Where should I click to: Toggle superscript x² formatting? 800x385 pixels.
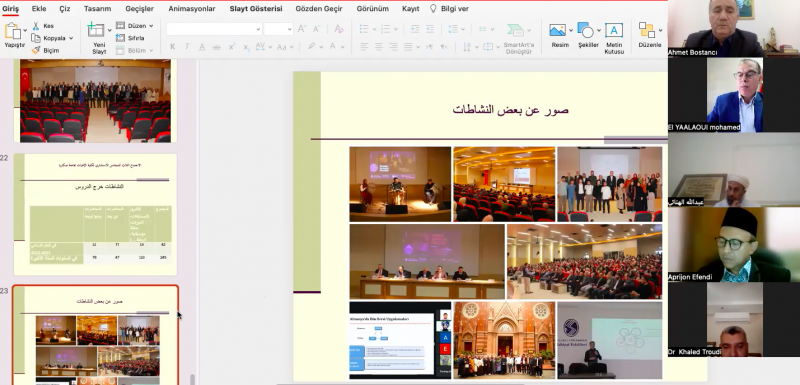[x=232, y=46]
